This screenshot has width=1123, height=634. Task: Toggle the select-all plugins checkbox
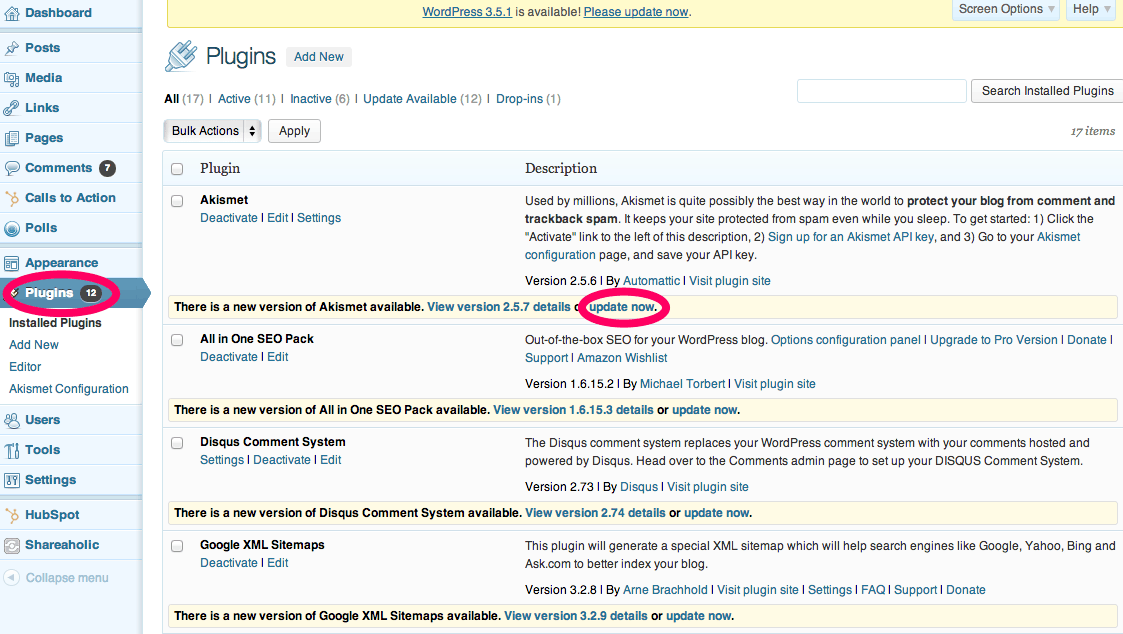pyautogui.click(x=177, y=169)
